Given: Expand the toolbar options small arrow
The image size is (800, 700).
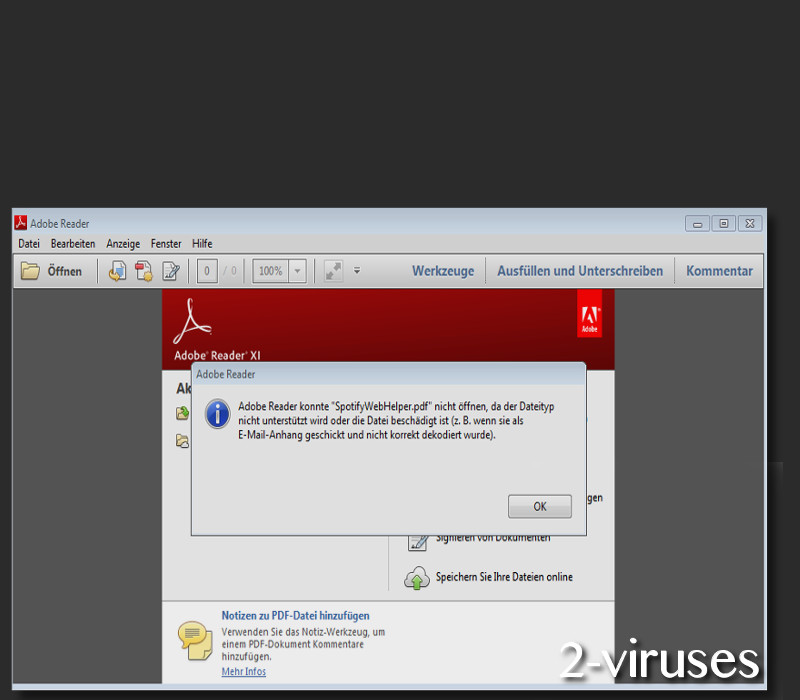Looking at the screenshot, I should pos(357,271).
